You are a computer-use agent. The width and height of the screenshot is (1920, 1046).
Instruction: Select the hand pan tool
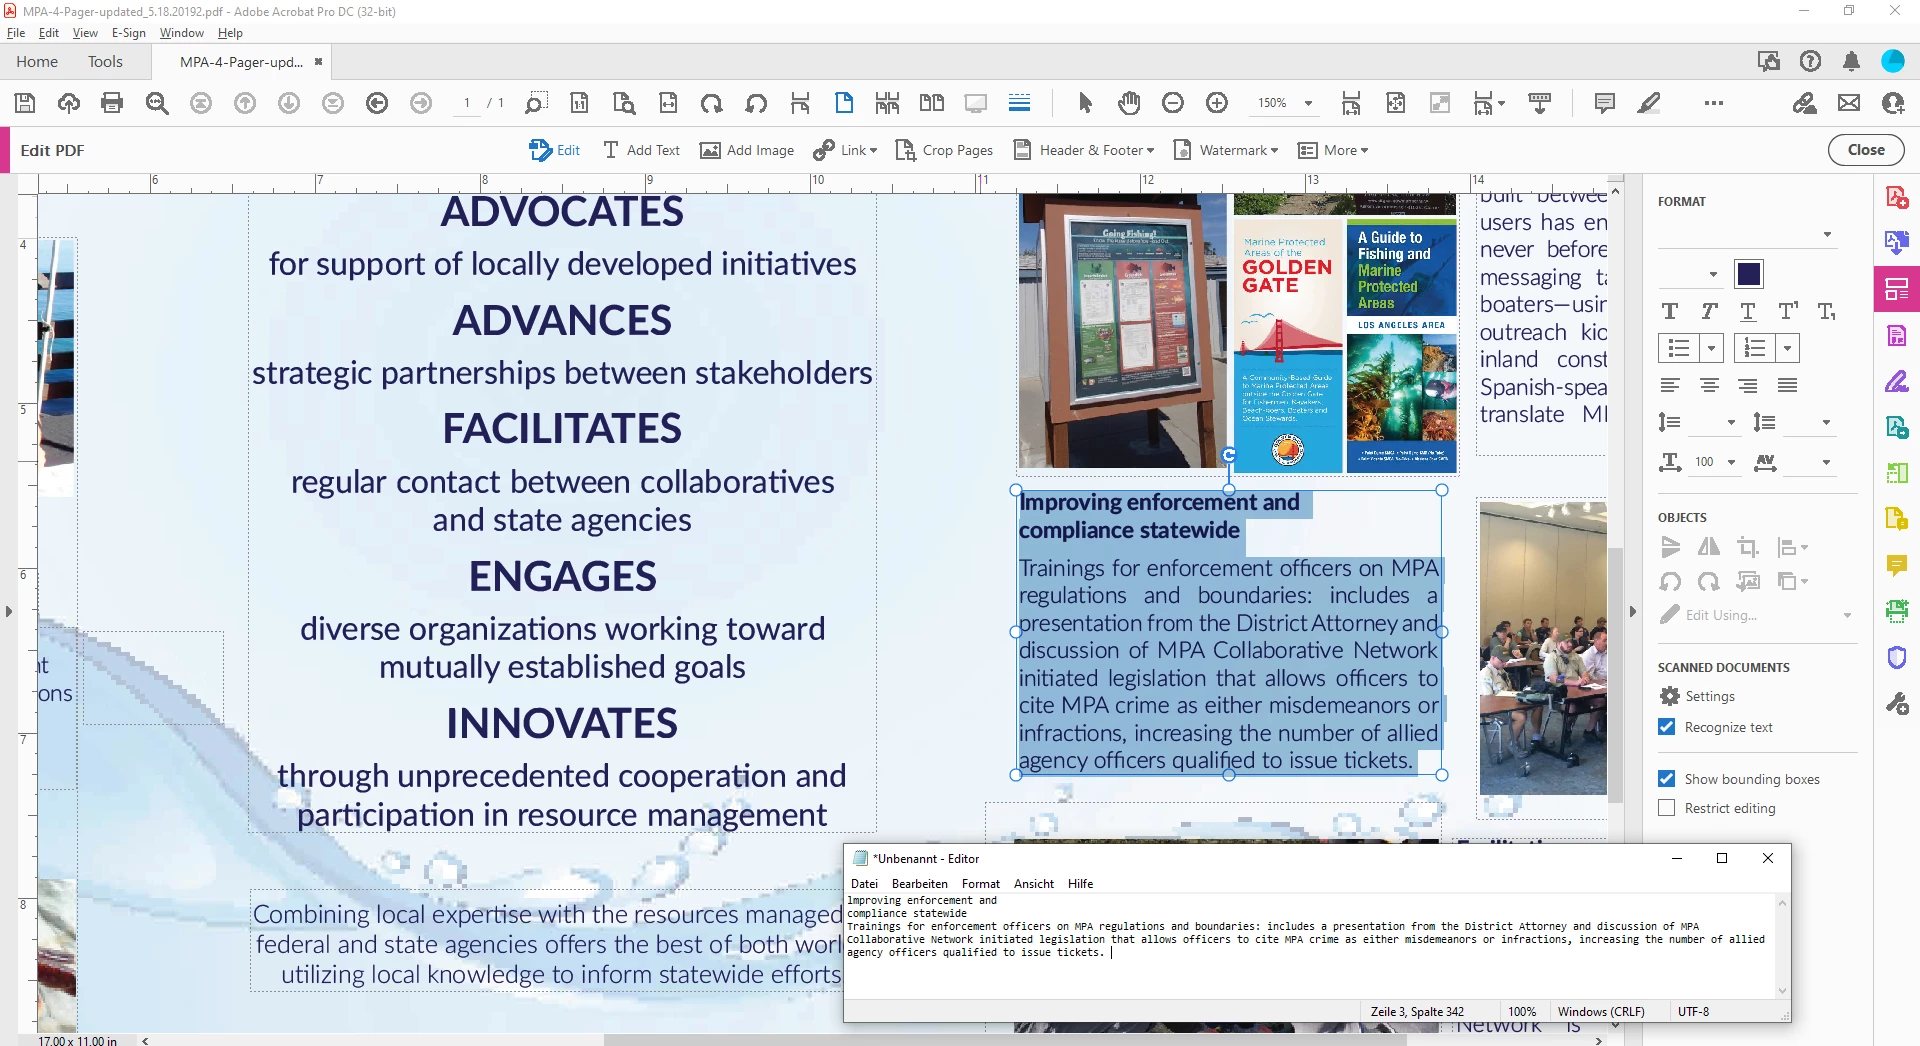point(1129,103)
